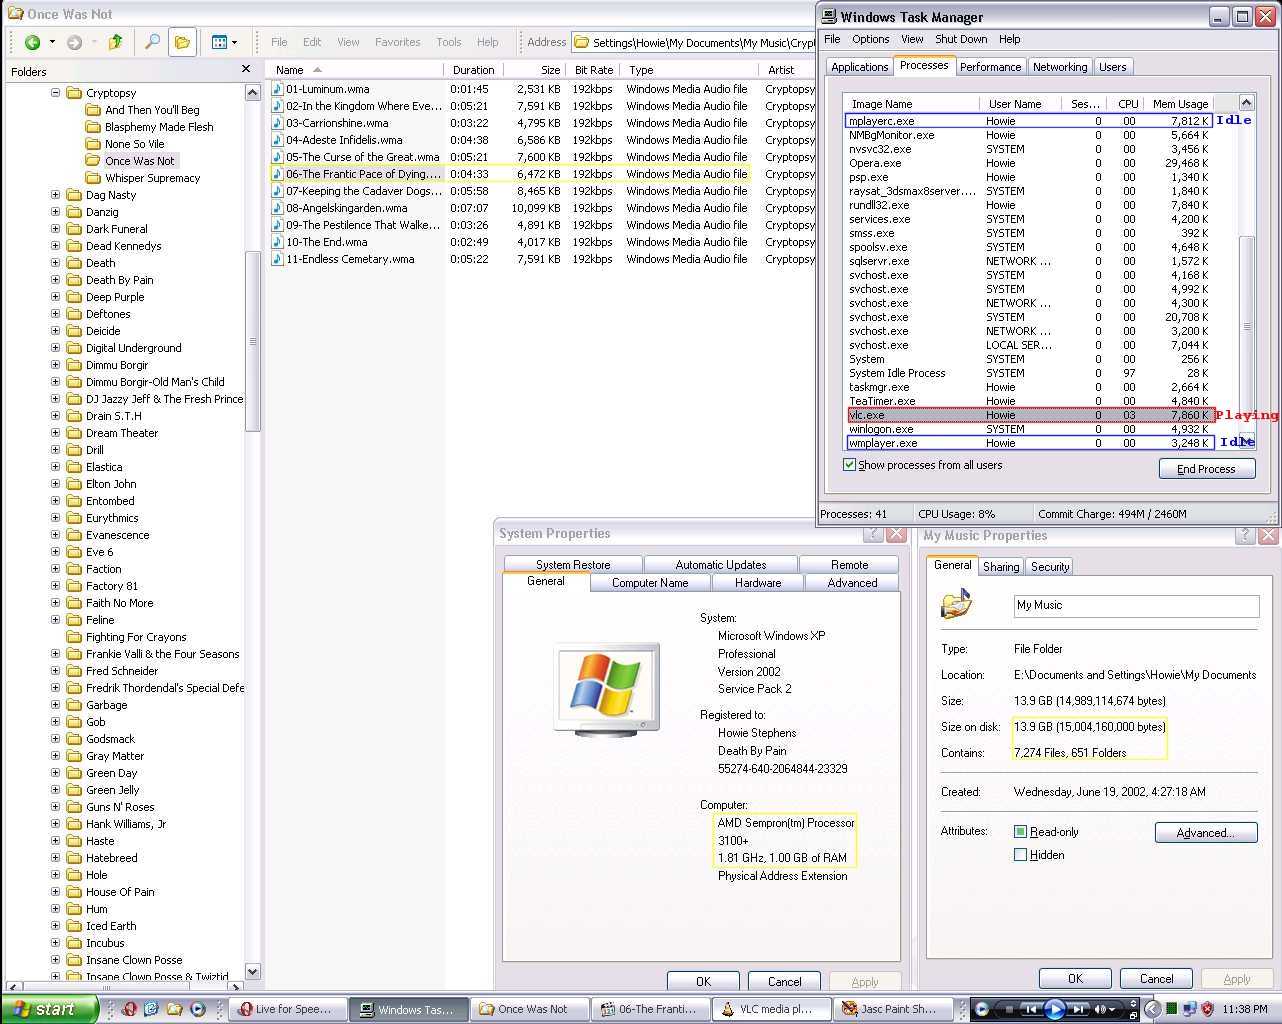Click the network connection tray icon
The image size is (1282, 1024).
click(1189, 1009)
